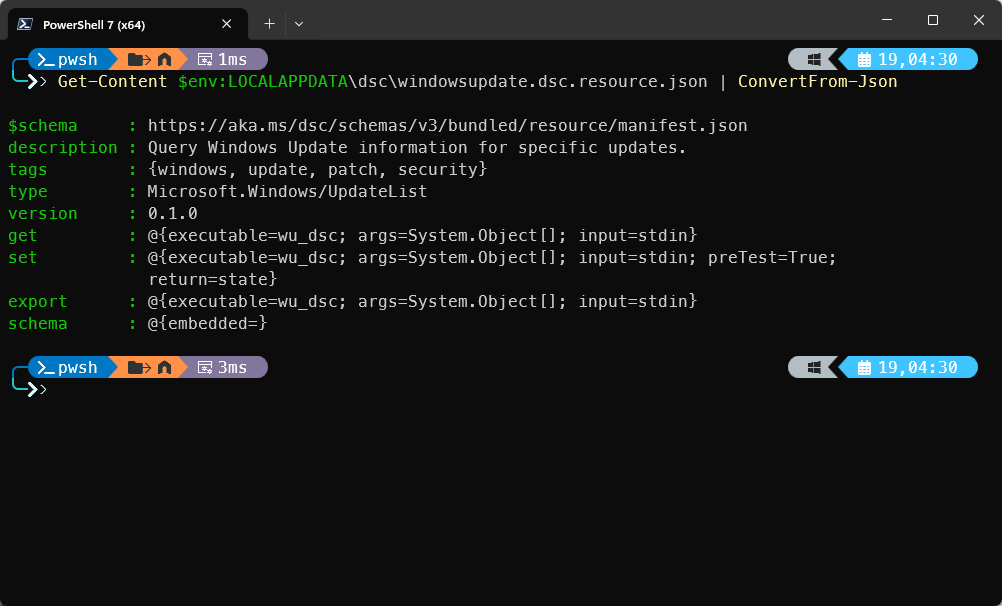
Task: Maximize the terminal window
Action: point(932,20)
